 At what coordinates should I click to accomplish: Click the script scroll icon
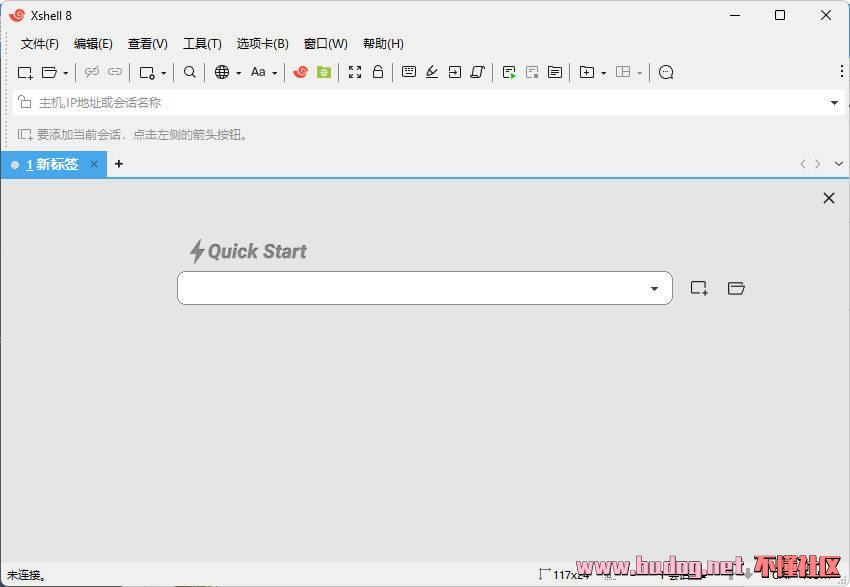[x=478, y=72]
